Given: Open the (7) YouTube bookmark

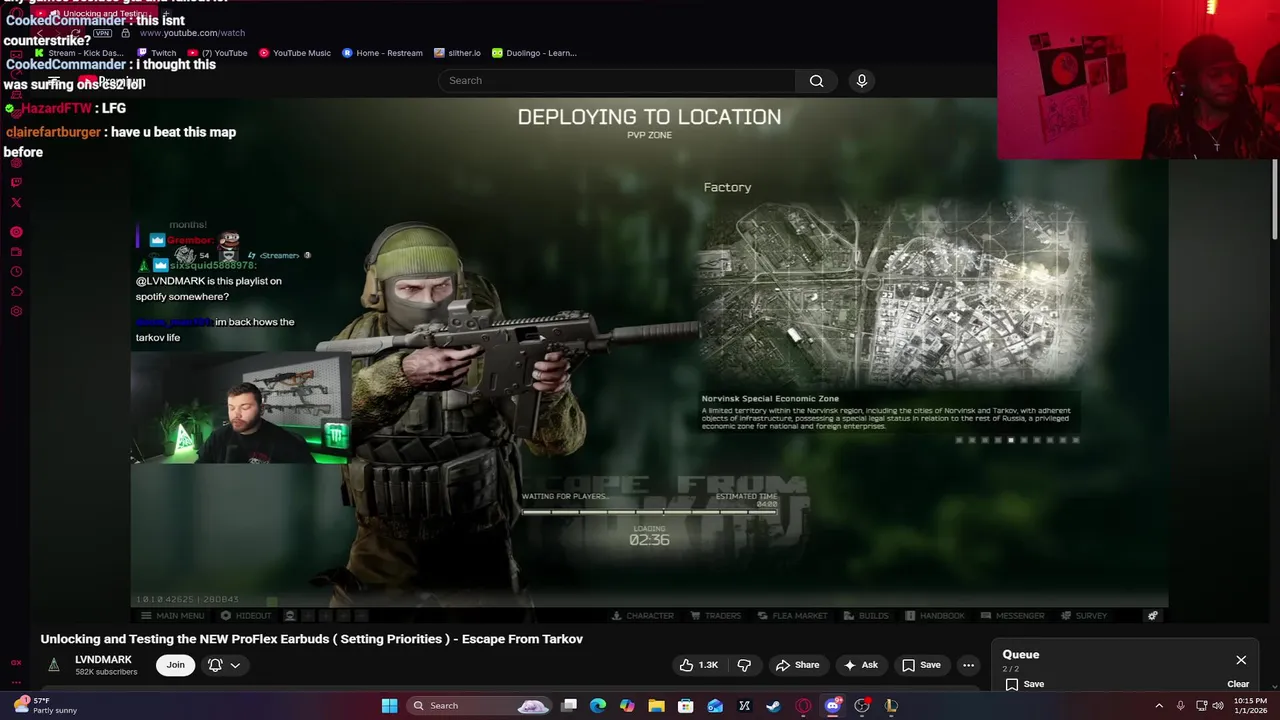Looking at the screenshot, I should pyautogui.click(x=218, y=53).
